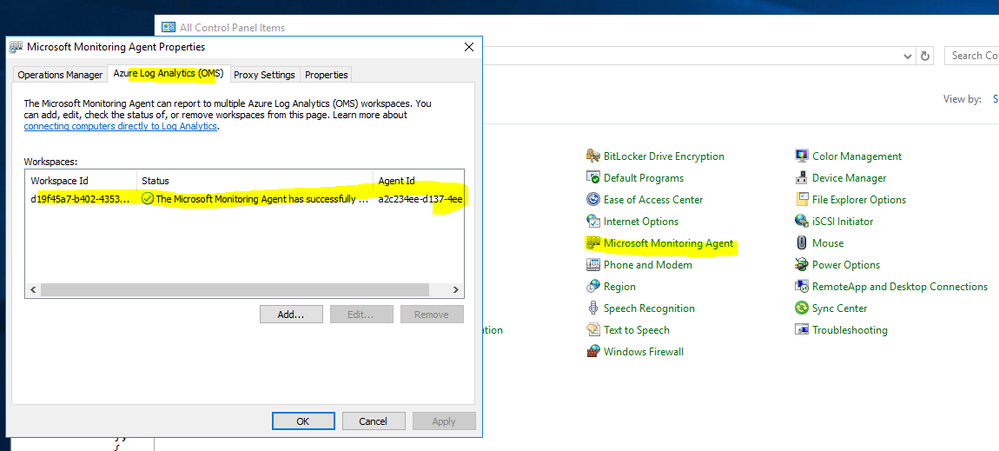This screenshot has height=451, width=999.
Task: Switch to the Operations Manager tab
Action: 60,75
